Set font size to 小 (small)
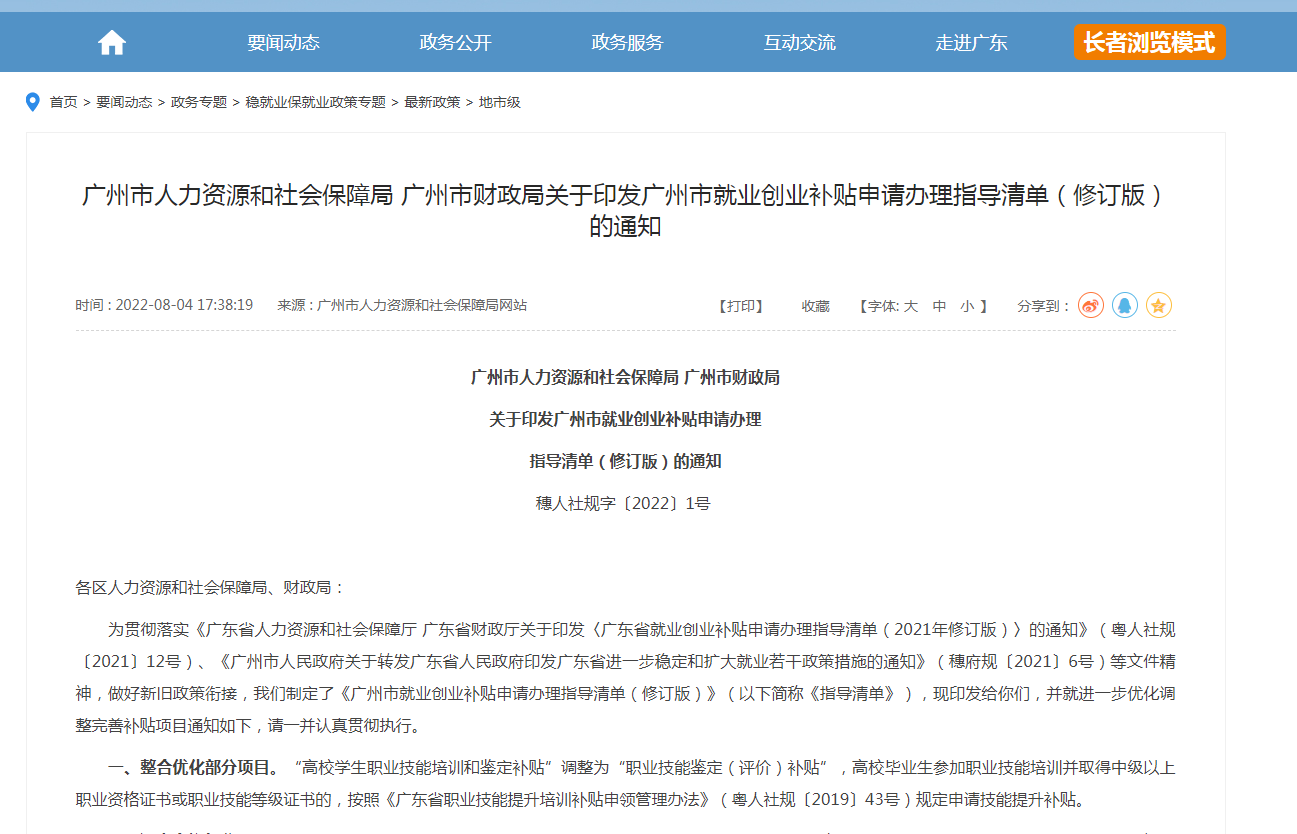This screenshot has width=1297, height=834. click(967, 306)
